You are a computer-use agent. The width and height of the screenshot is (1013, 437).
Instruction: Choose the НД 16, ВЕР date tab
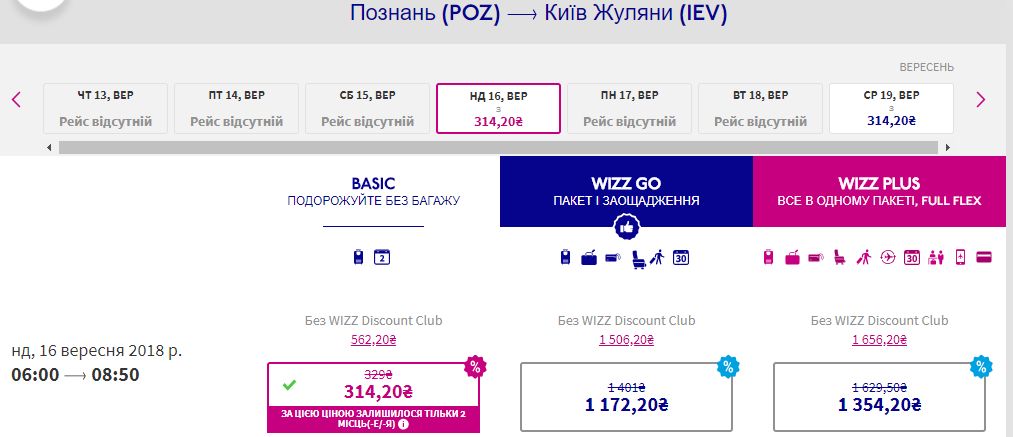click(498, 108)
